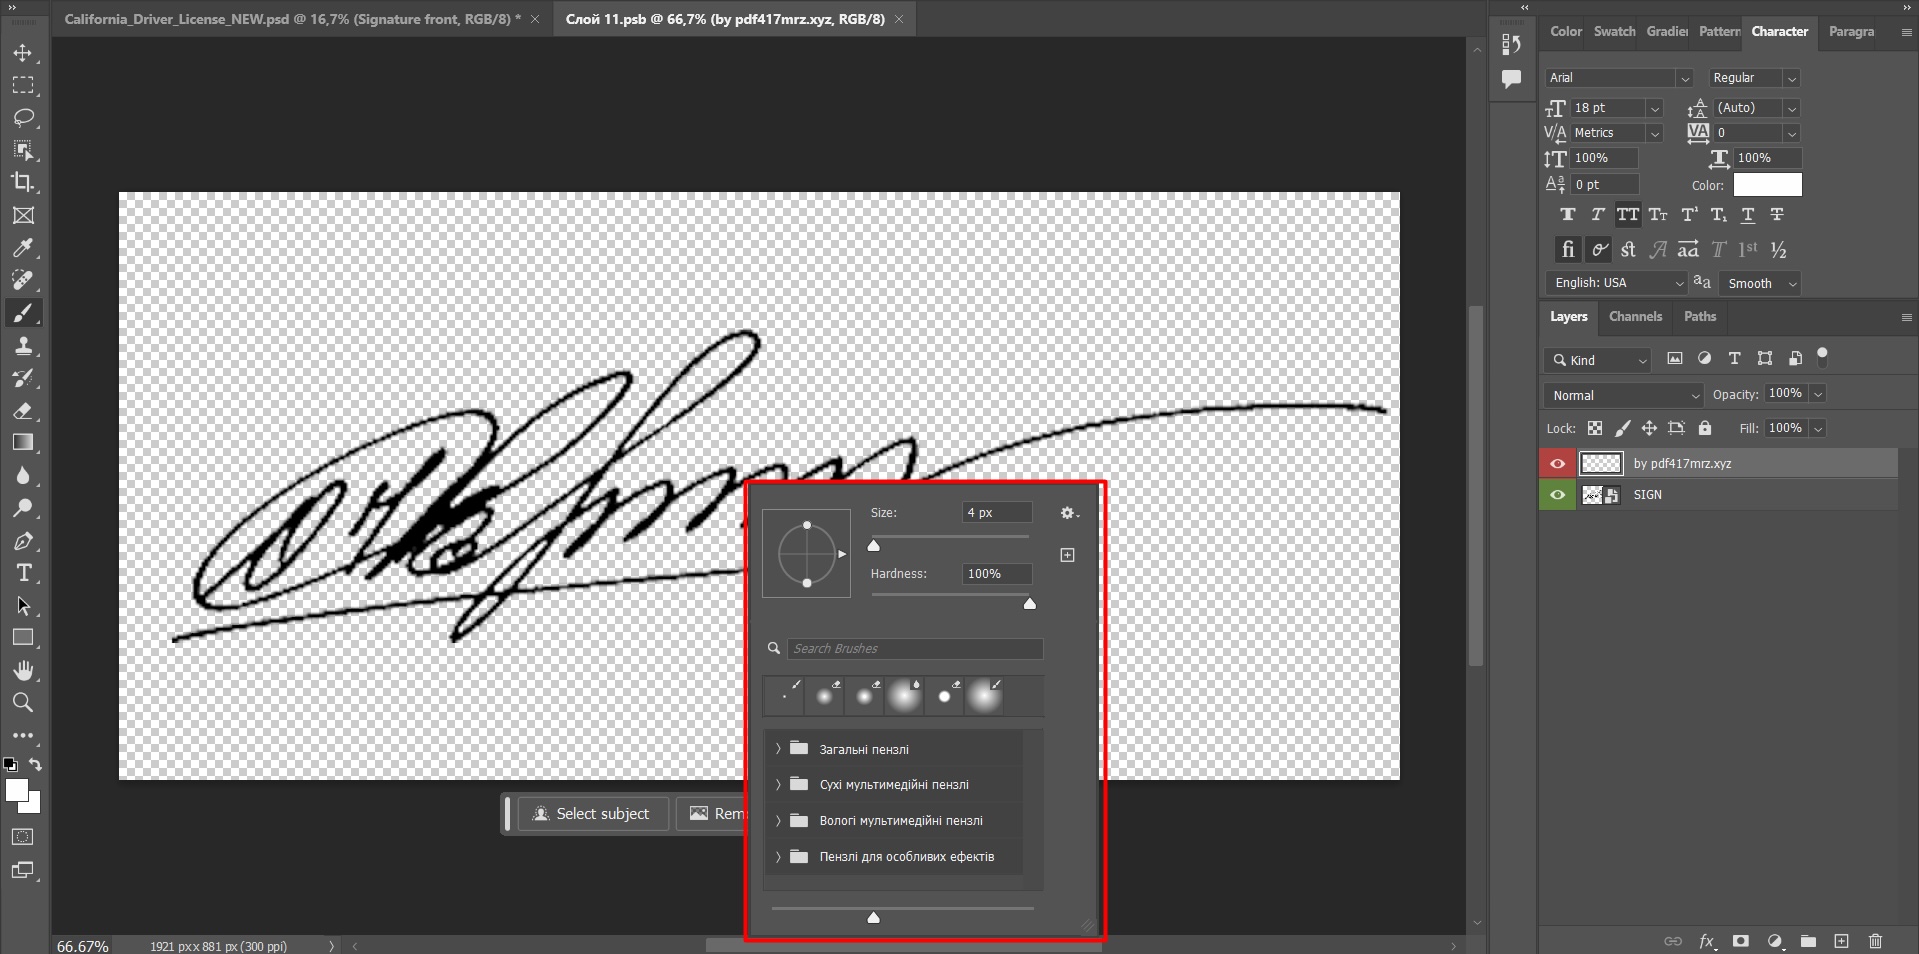Open the Paragraph panel
1919x954 pixels.
(x=1850, y=31)
